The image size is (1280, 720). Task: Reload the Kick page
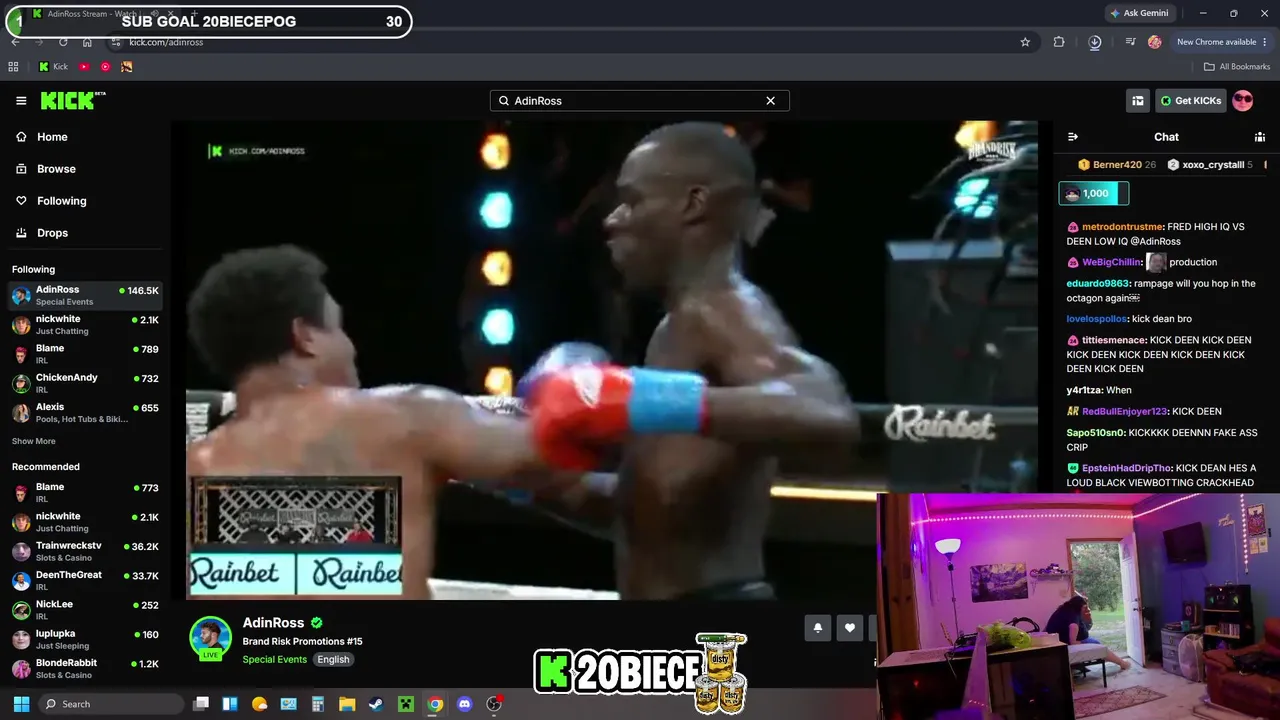[x=63, y=42]
